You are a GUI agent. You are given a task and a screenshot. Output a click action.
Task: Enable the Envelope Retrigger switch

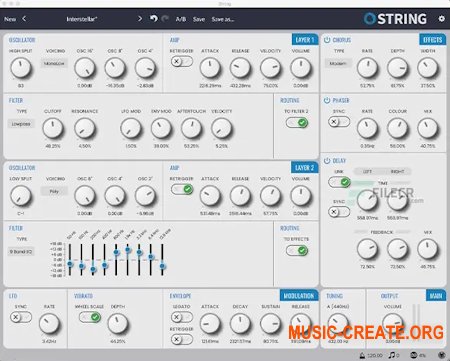182,339
